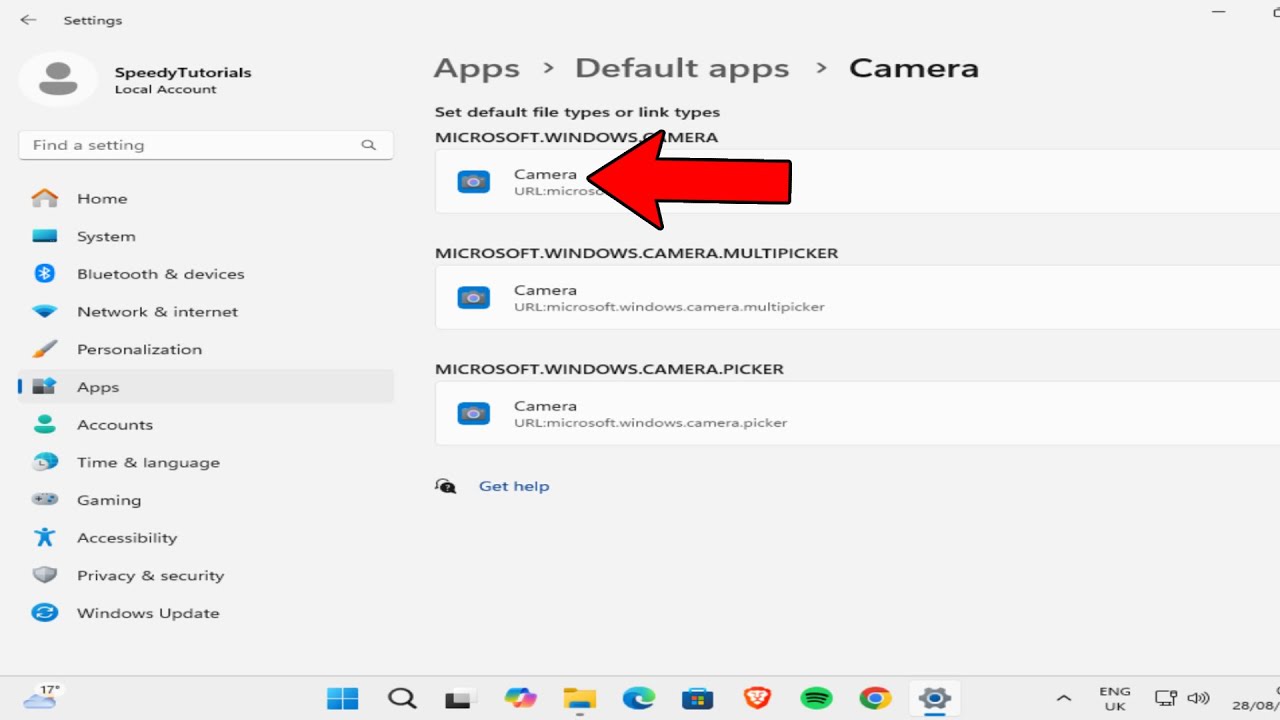Open Personalization settings
The image size is (1280, 720).
pyautogui.click(x=206, y=349)
